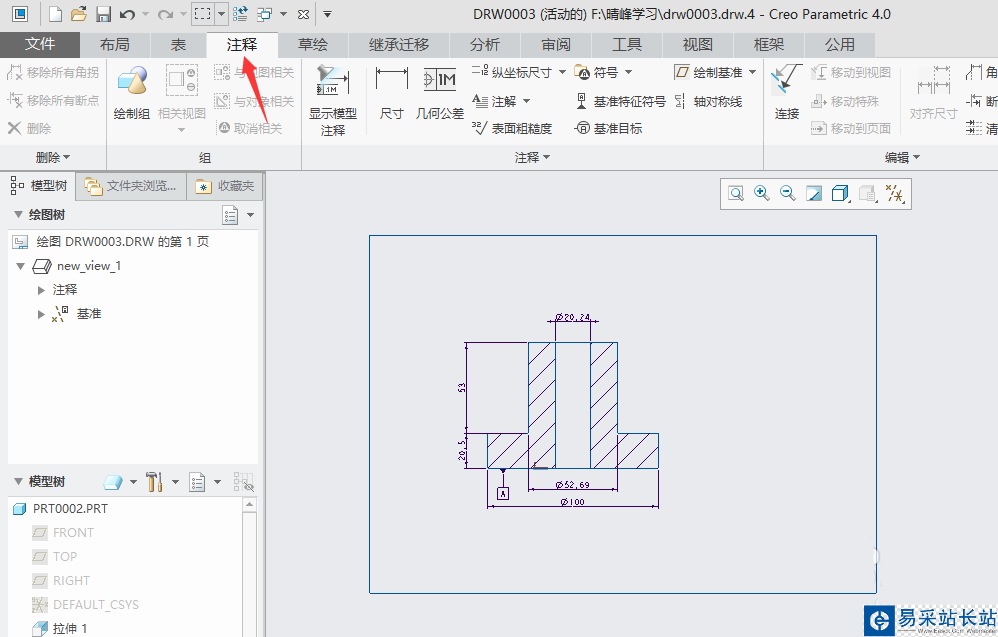
Task: Click the New file icon
Action: [x=56, y=13]
